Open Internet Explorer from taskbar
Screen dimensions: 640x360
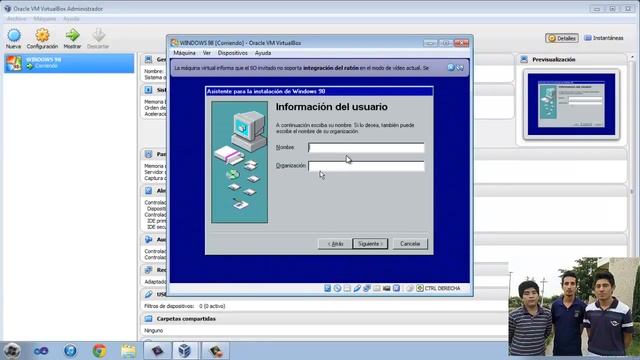[70, 351]
